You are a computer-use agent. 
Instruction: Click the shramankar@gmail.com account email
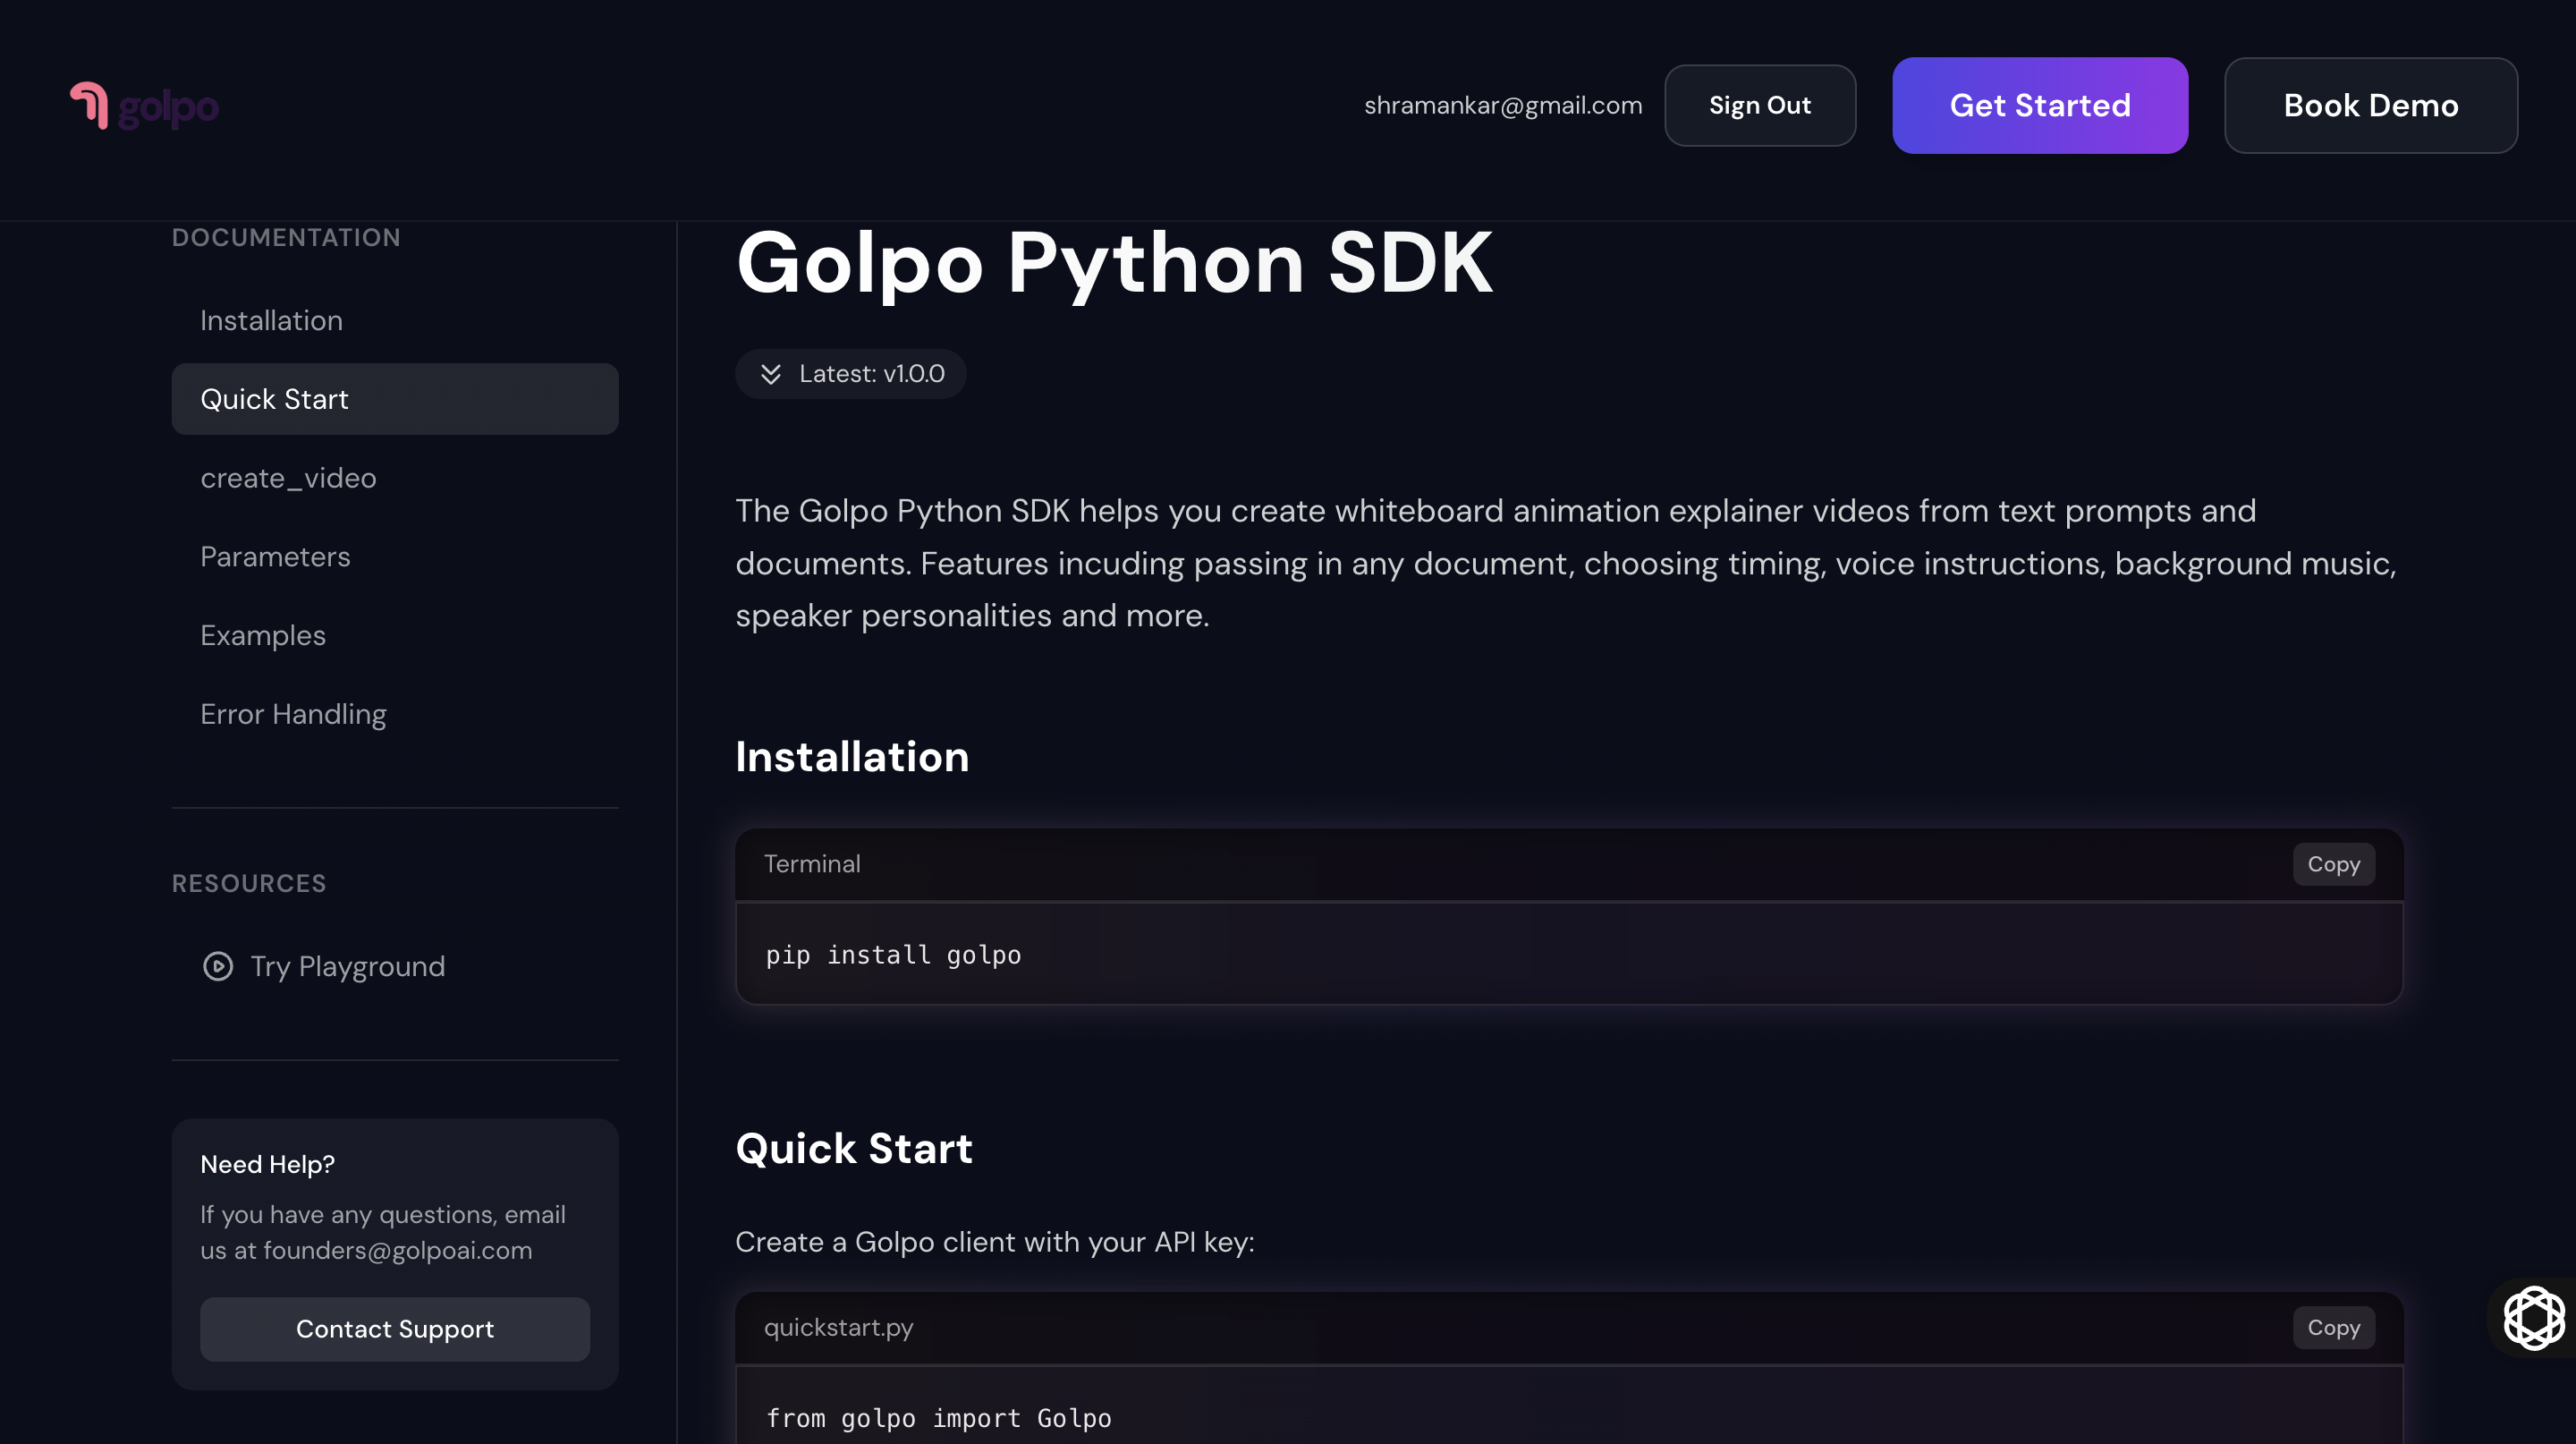click(x=1502, y=105)
